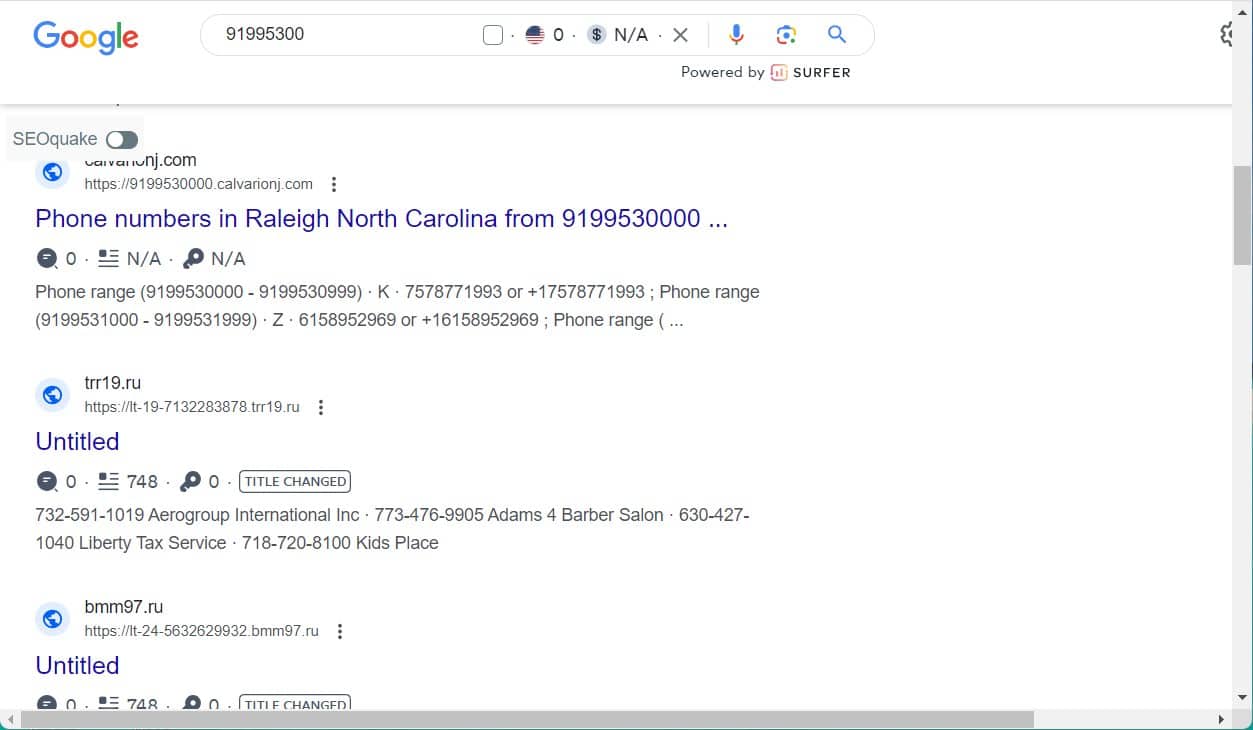Viewport: 1253px width, 730px height.
Task: Click the key icon under Raleigh result
Action: (193, 259)
